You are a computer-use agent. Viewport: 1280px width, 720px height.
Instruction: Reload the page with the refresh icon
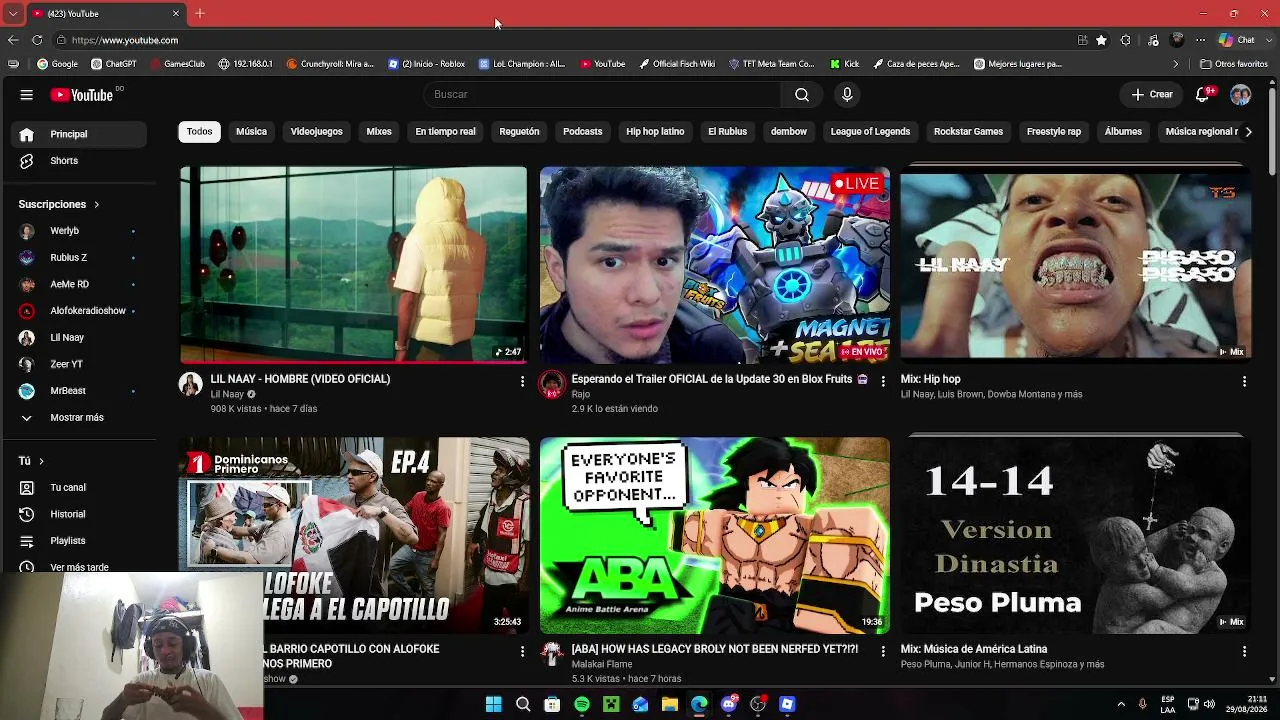[37, 40]
